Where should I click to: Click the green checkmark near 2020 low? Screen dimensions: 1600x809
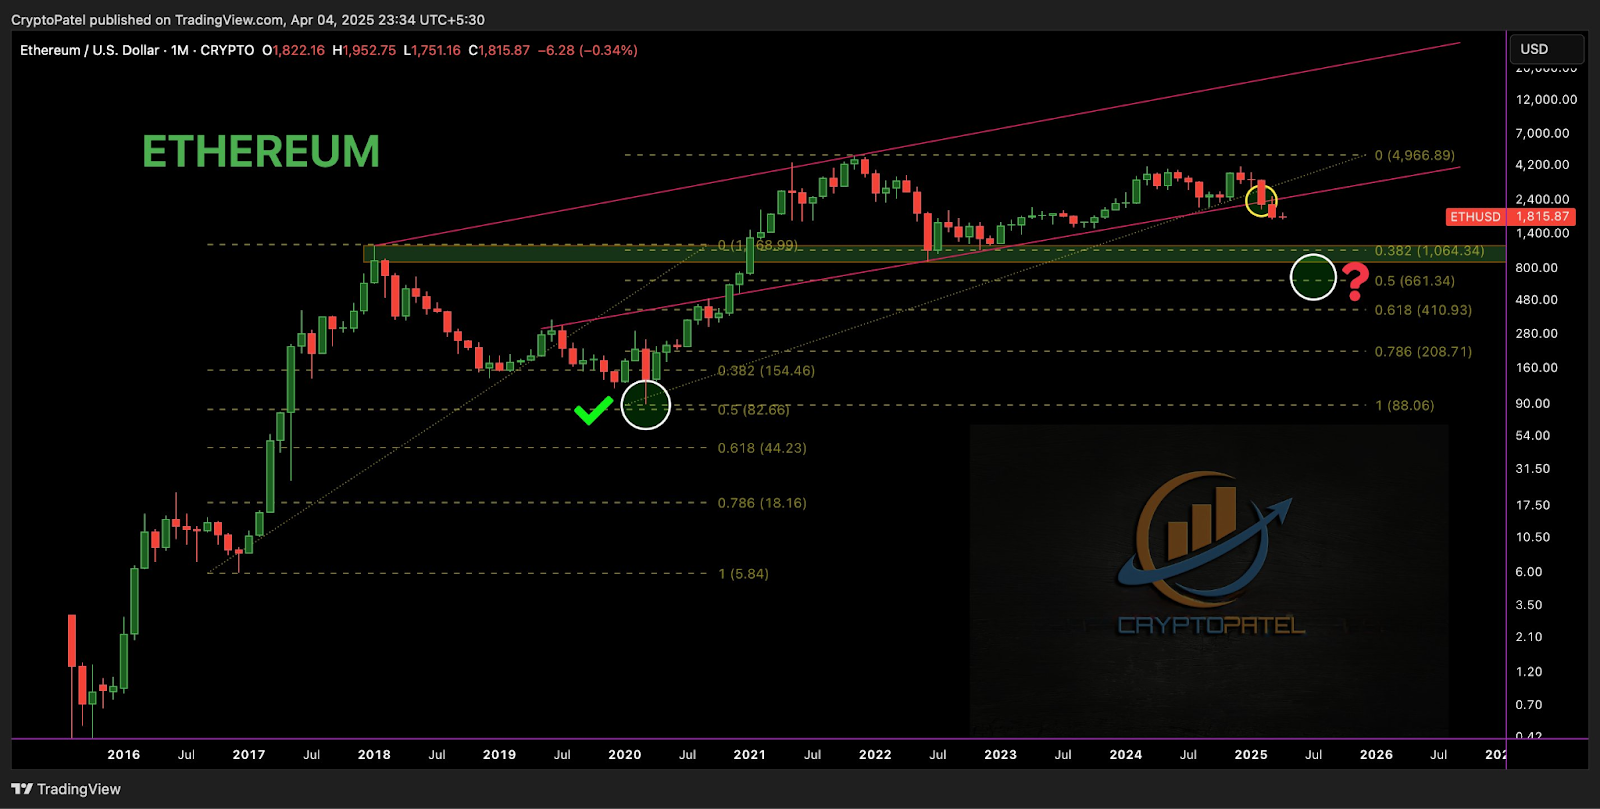(x=593, y=410)
